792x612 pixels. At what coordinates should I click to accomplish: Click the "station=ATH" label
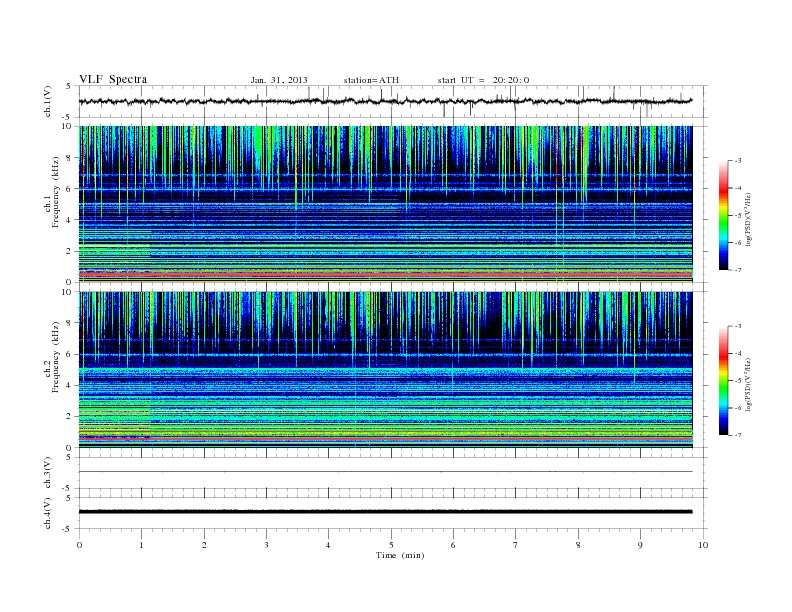371,80
